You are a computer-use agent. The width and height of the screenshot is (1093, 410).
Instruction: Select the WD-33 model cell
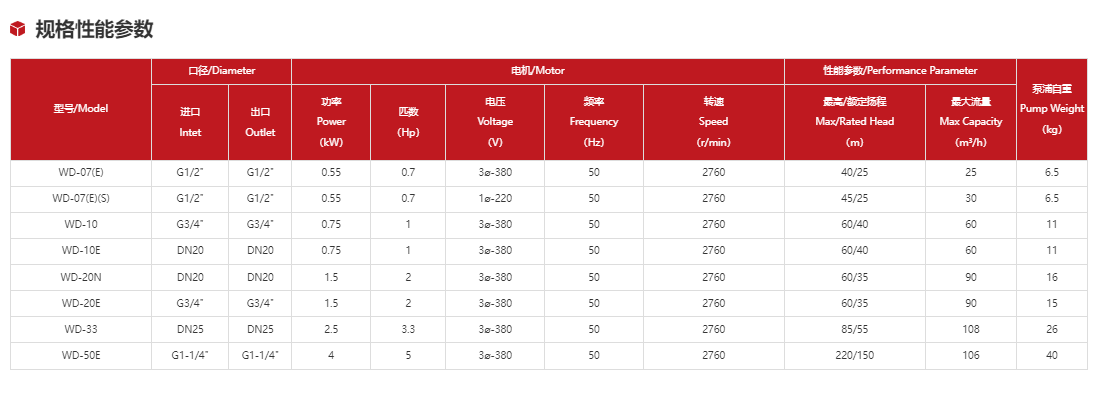click(x=81, y=328)
